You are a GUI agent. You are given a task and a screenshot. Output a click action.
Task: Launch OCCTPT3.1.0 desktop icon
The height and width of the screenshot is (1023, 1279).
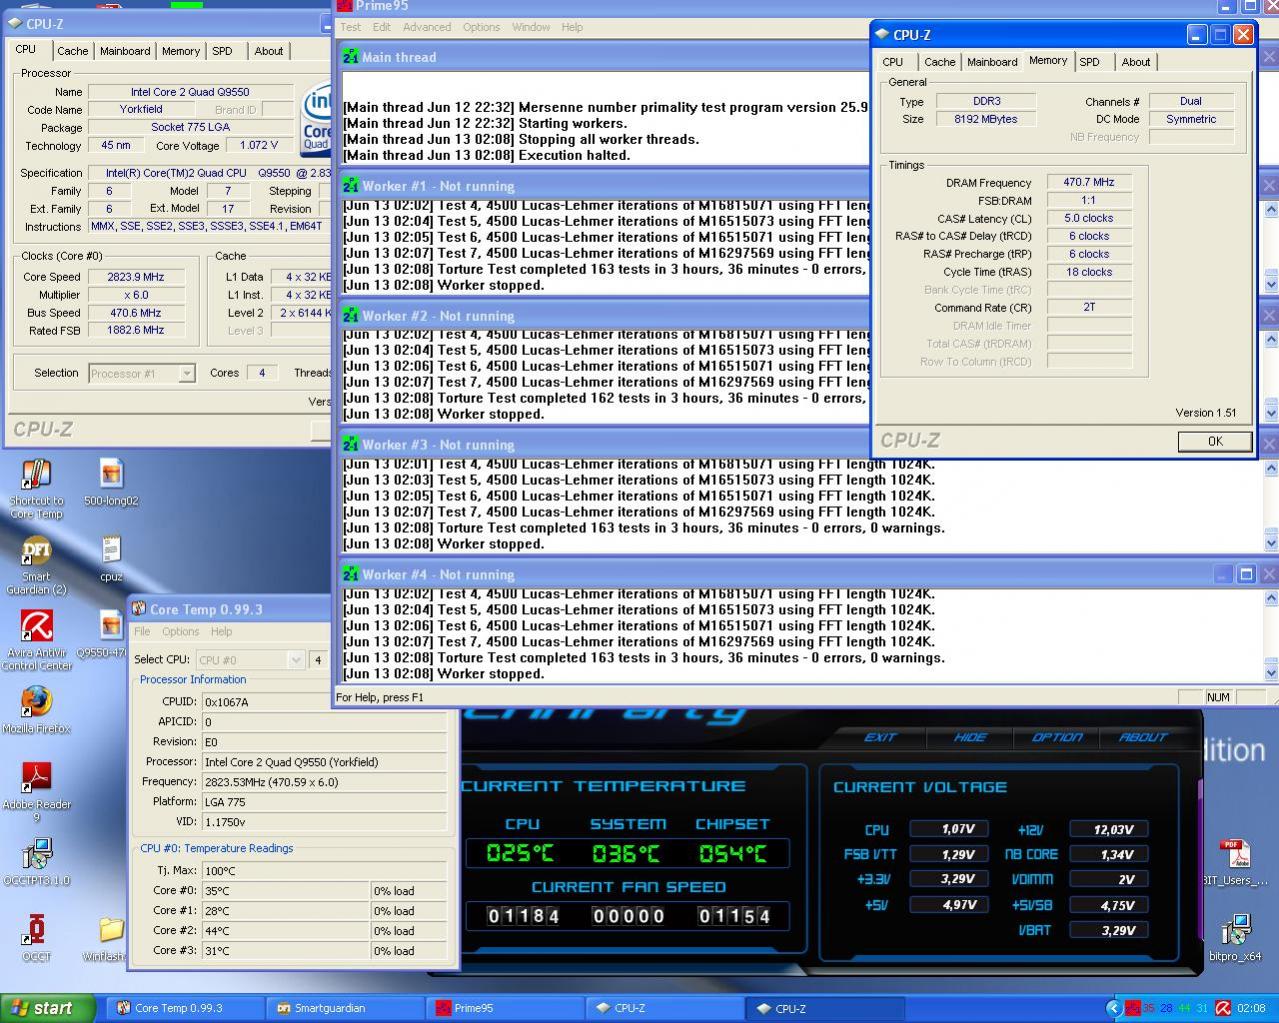[x=36, y=861]
